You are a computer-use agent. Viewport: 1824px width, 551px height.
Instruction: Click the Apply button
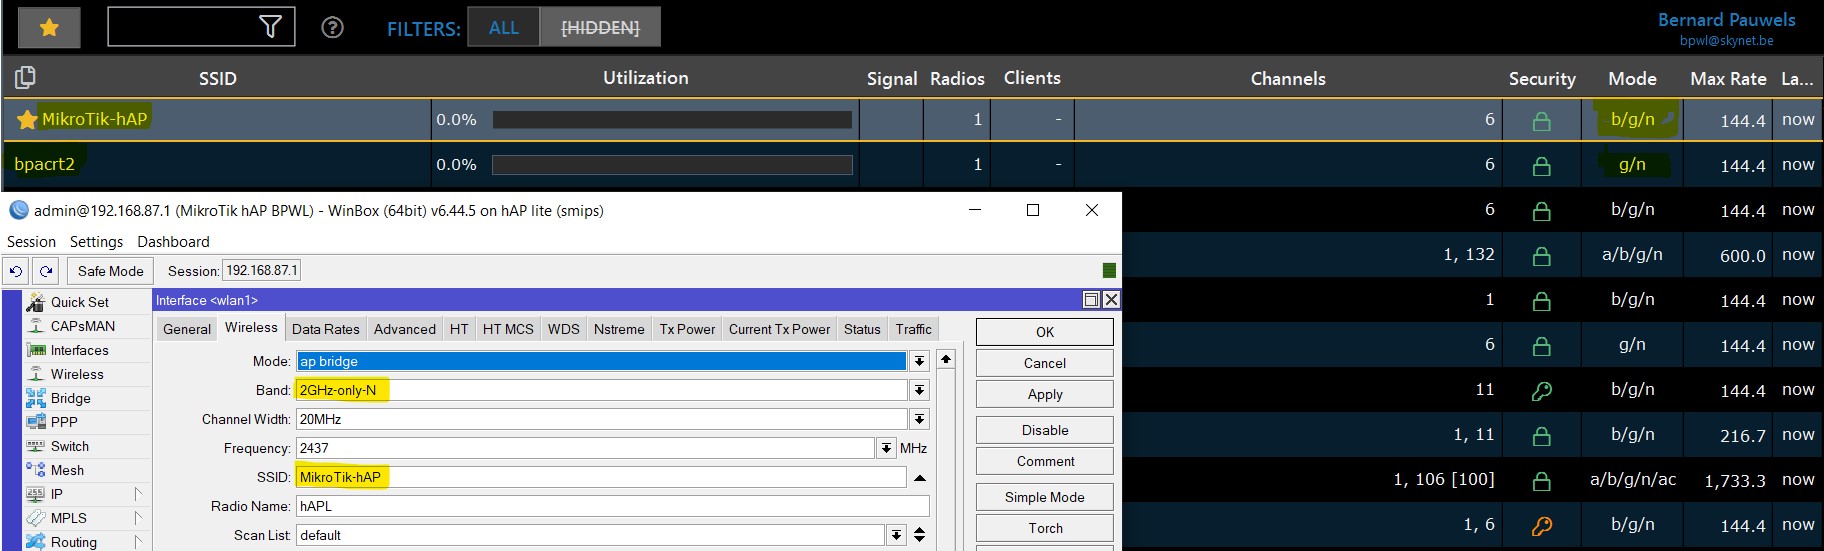[1045, 394]
